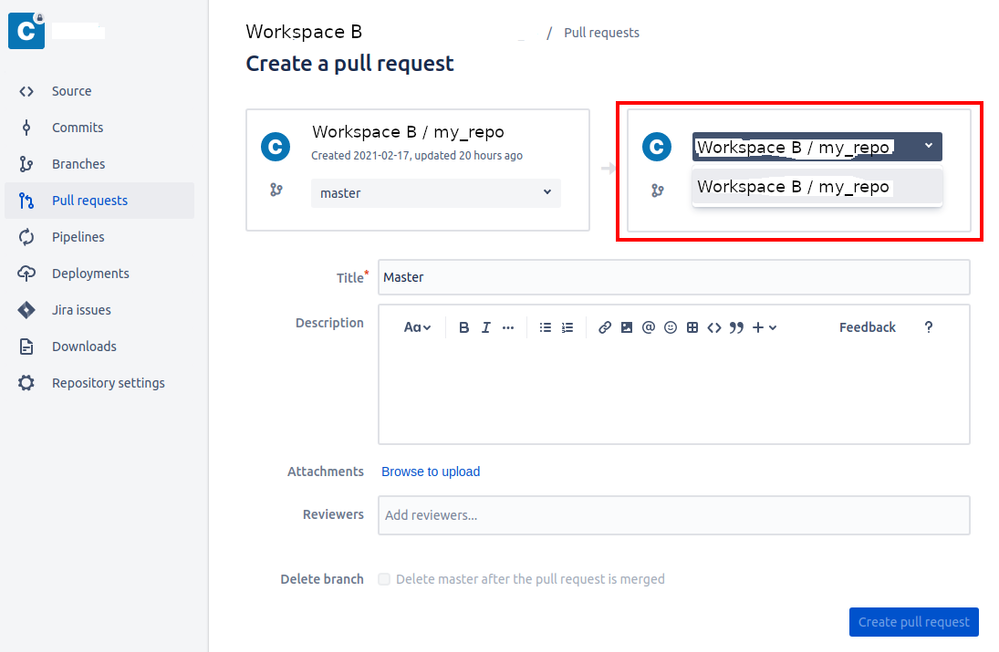999x652 pixels.
Task: Insert a link in description
Action: pos(605,328)
